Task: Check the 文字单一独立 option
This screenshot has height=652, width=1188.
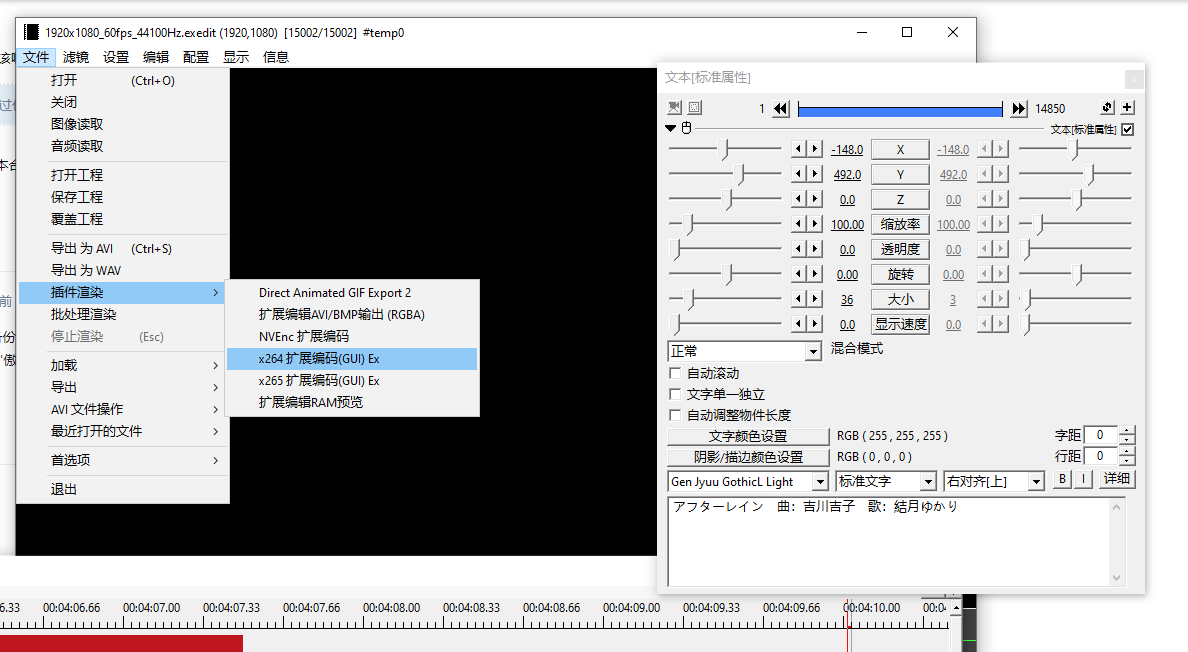Action: (675, 394)
